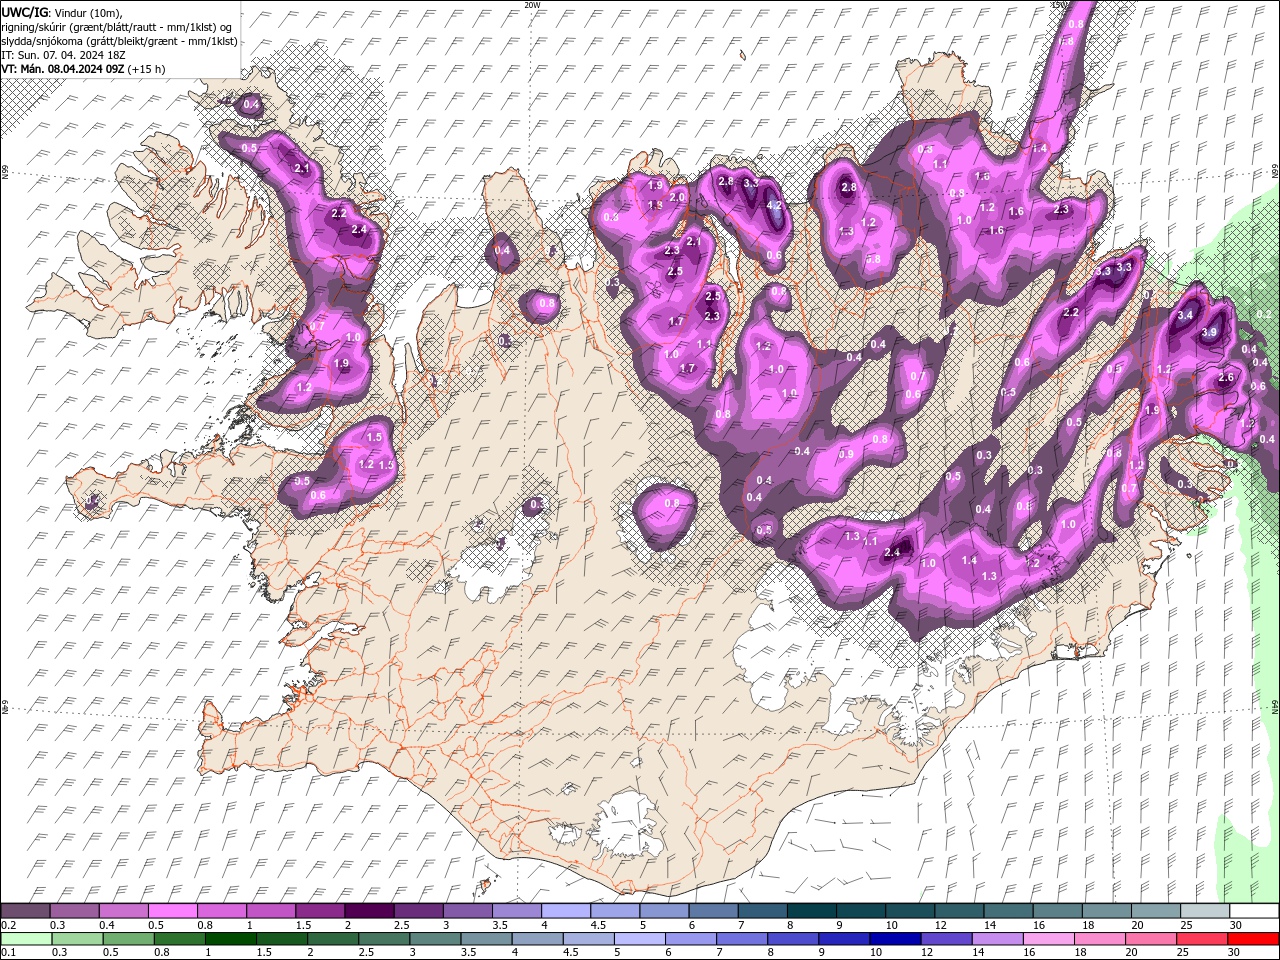Pick the pale lavender 4–4.5 swatch in the purple scale
1280x960 pixels.
565,911
